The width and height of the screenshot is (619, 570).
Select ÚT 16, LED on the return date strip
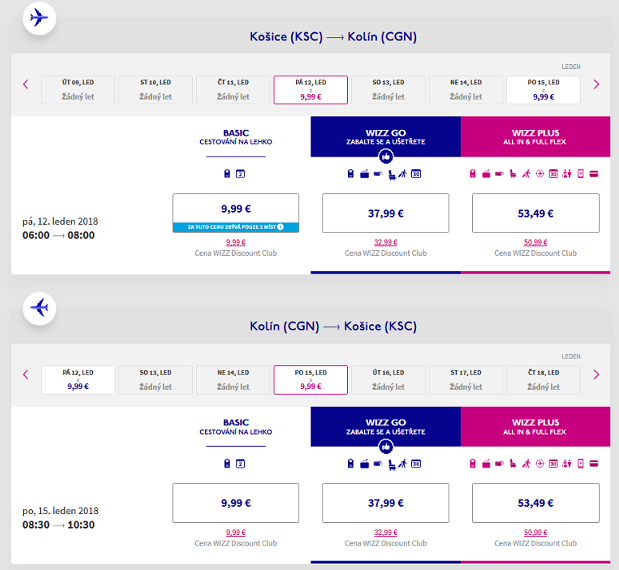[388, 380]
